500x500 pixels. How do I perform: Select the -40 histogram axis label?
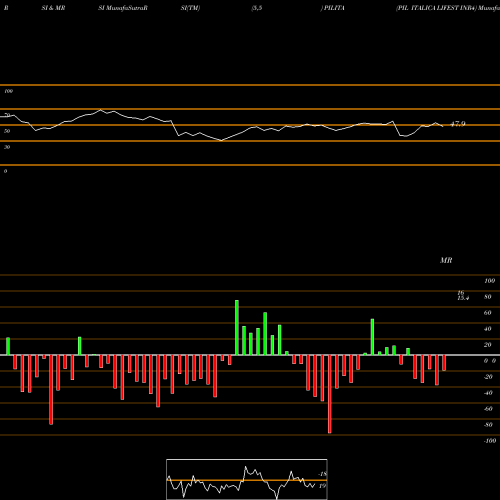click(488, 393)
